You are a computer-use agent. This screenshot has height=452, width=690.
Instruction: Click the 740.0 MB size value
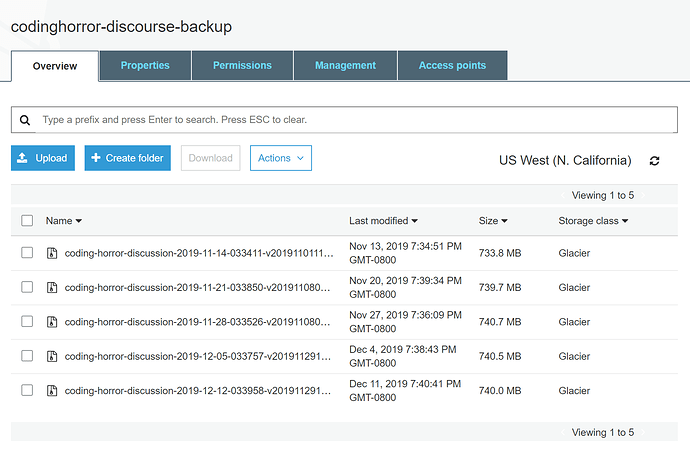click(500, 391)
